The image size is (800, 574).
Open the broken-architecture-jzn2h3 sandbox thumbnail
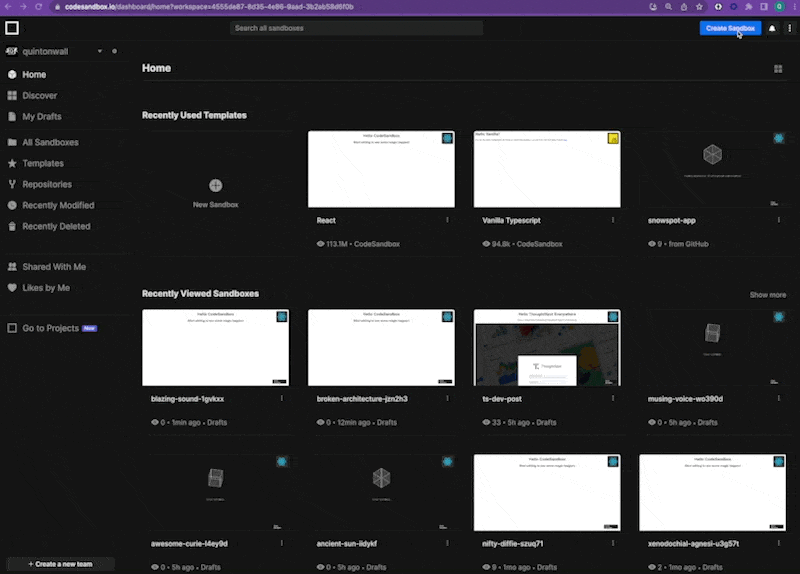tap(381, 347)
